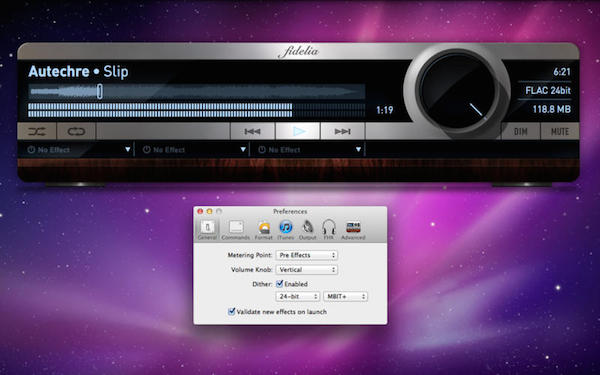
Task: Click the 6:21 total time display
Action: tap(562, 72)
